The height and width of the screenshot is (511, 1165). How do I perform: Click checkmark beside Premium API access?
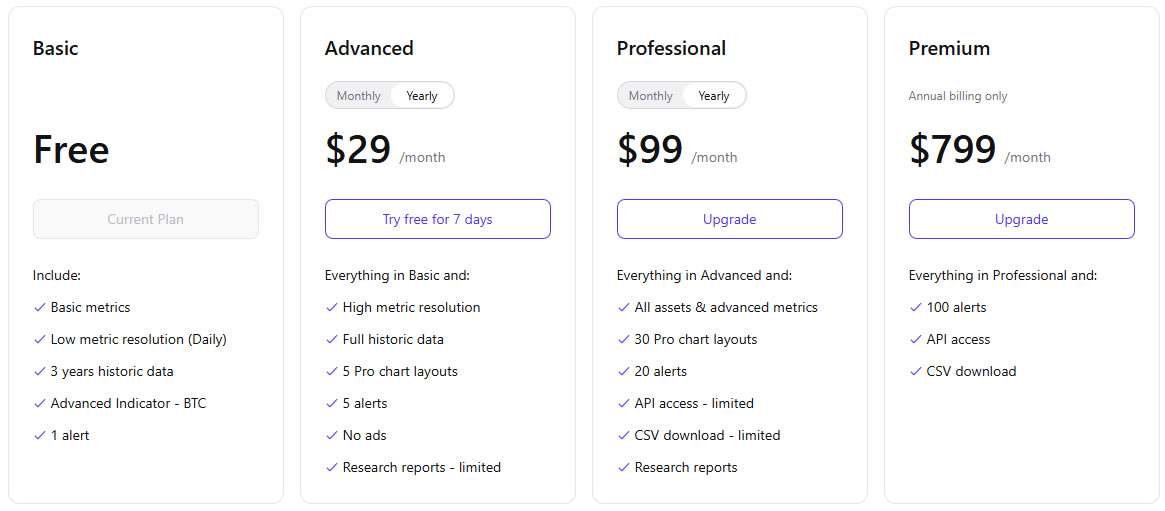916,339
